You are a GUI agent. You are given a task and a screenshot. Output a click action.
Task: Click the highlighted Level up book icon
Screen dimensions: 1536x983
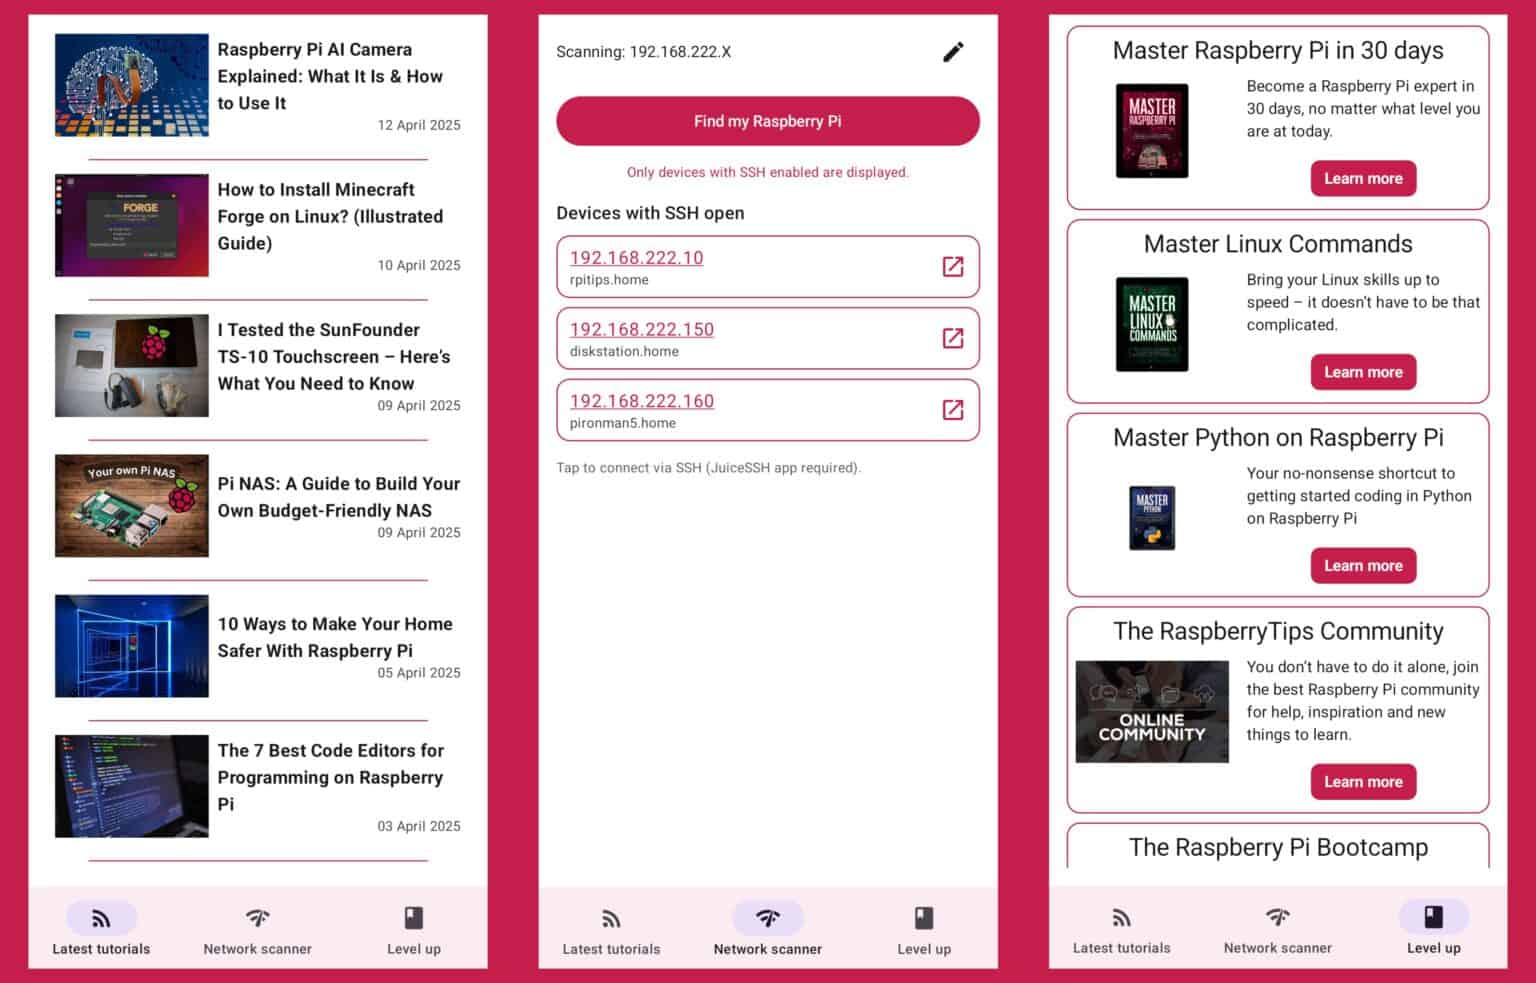pos(1433,917)
